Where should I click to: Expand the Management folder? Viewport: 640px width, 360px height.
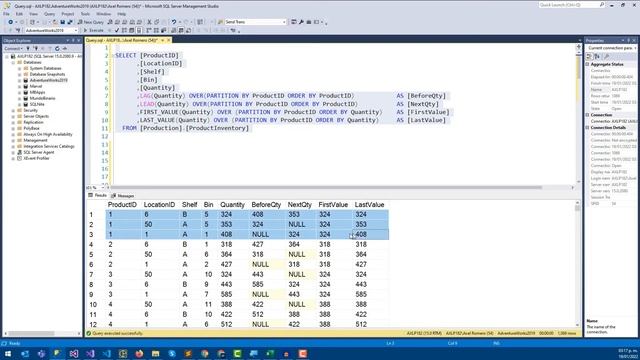(x=13, y=140)
